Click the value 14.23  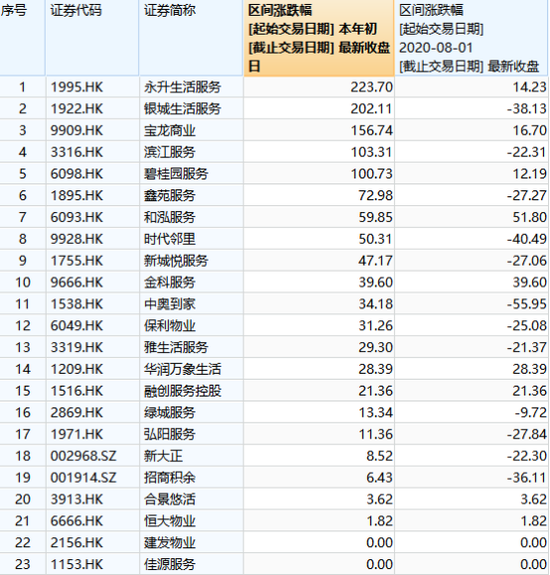[x=529, y=87]
